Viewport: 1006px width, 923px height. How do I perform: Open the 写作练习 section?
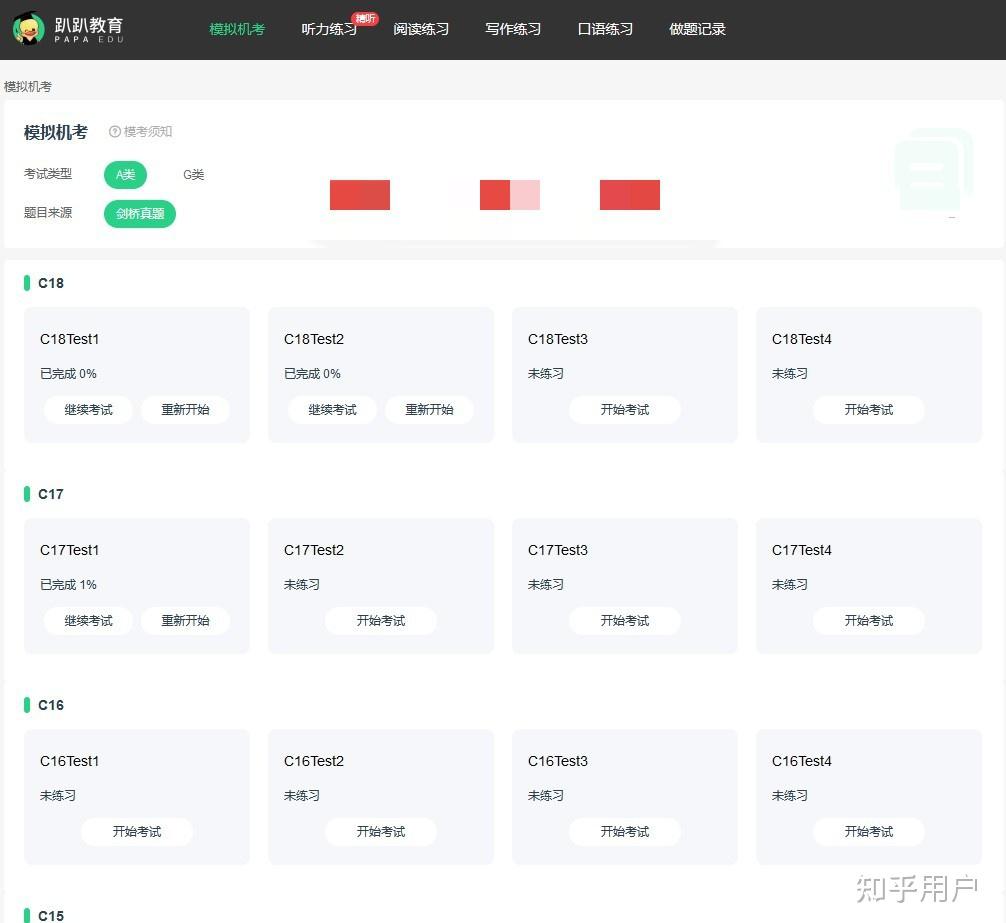[513, 30]
